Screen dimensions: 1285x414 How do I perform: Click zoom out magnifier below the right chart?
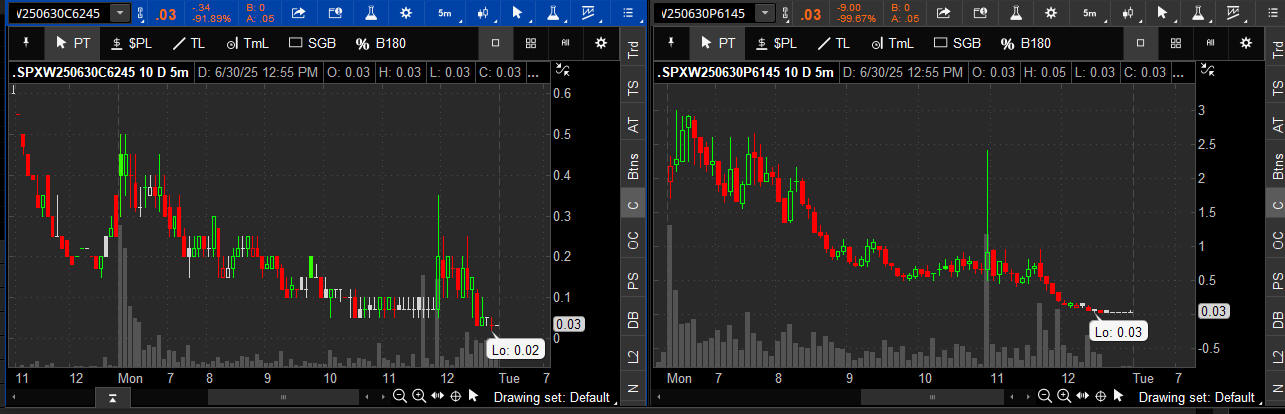click(1043, 396)
